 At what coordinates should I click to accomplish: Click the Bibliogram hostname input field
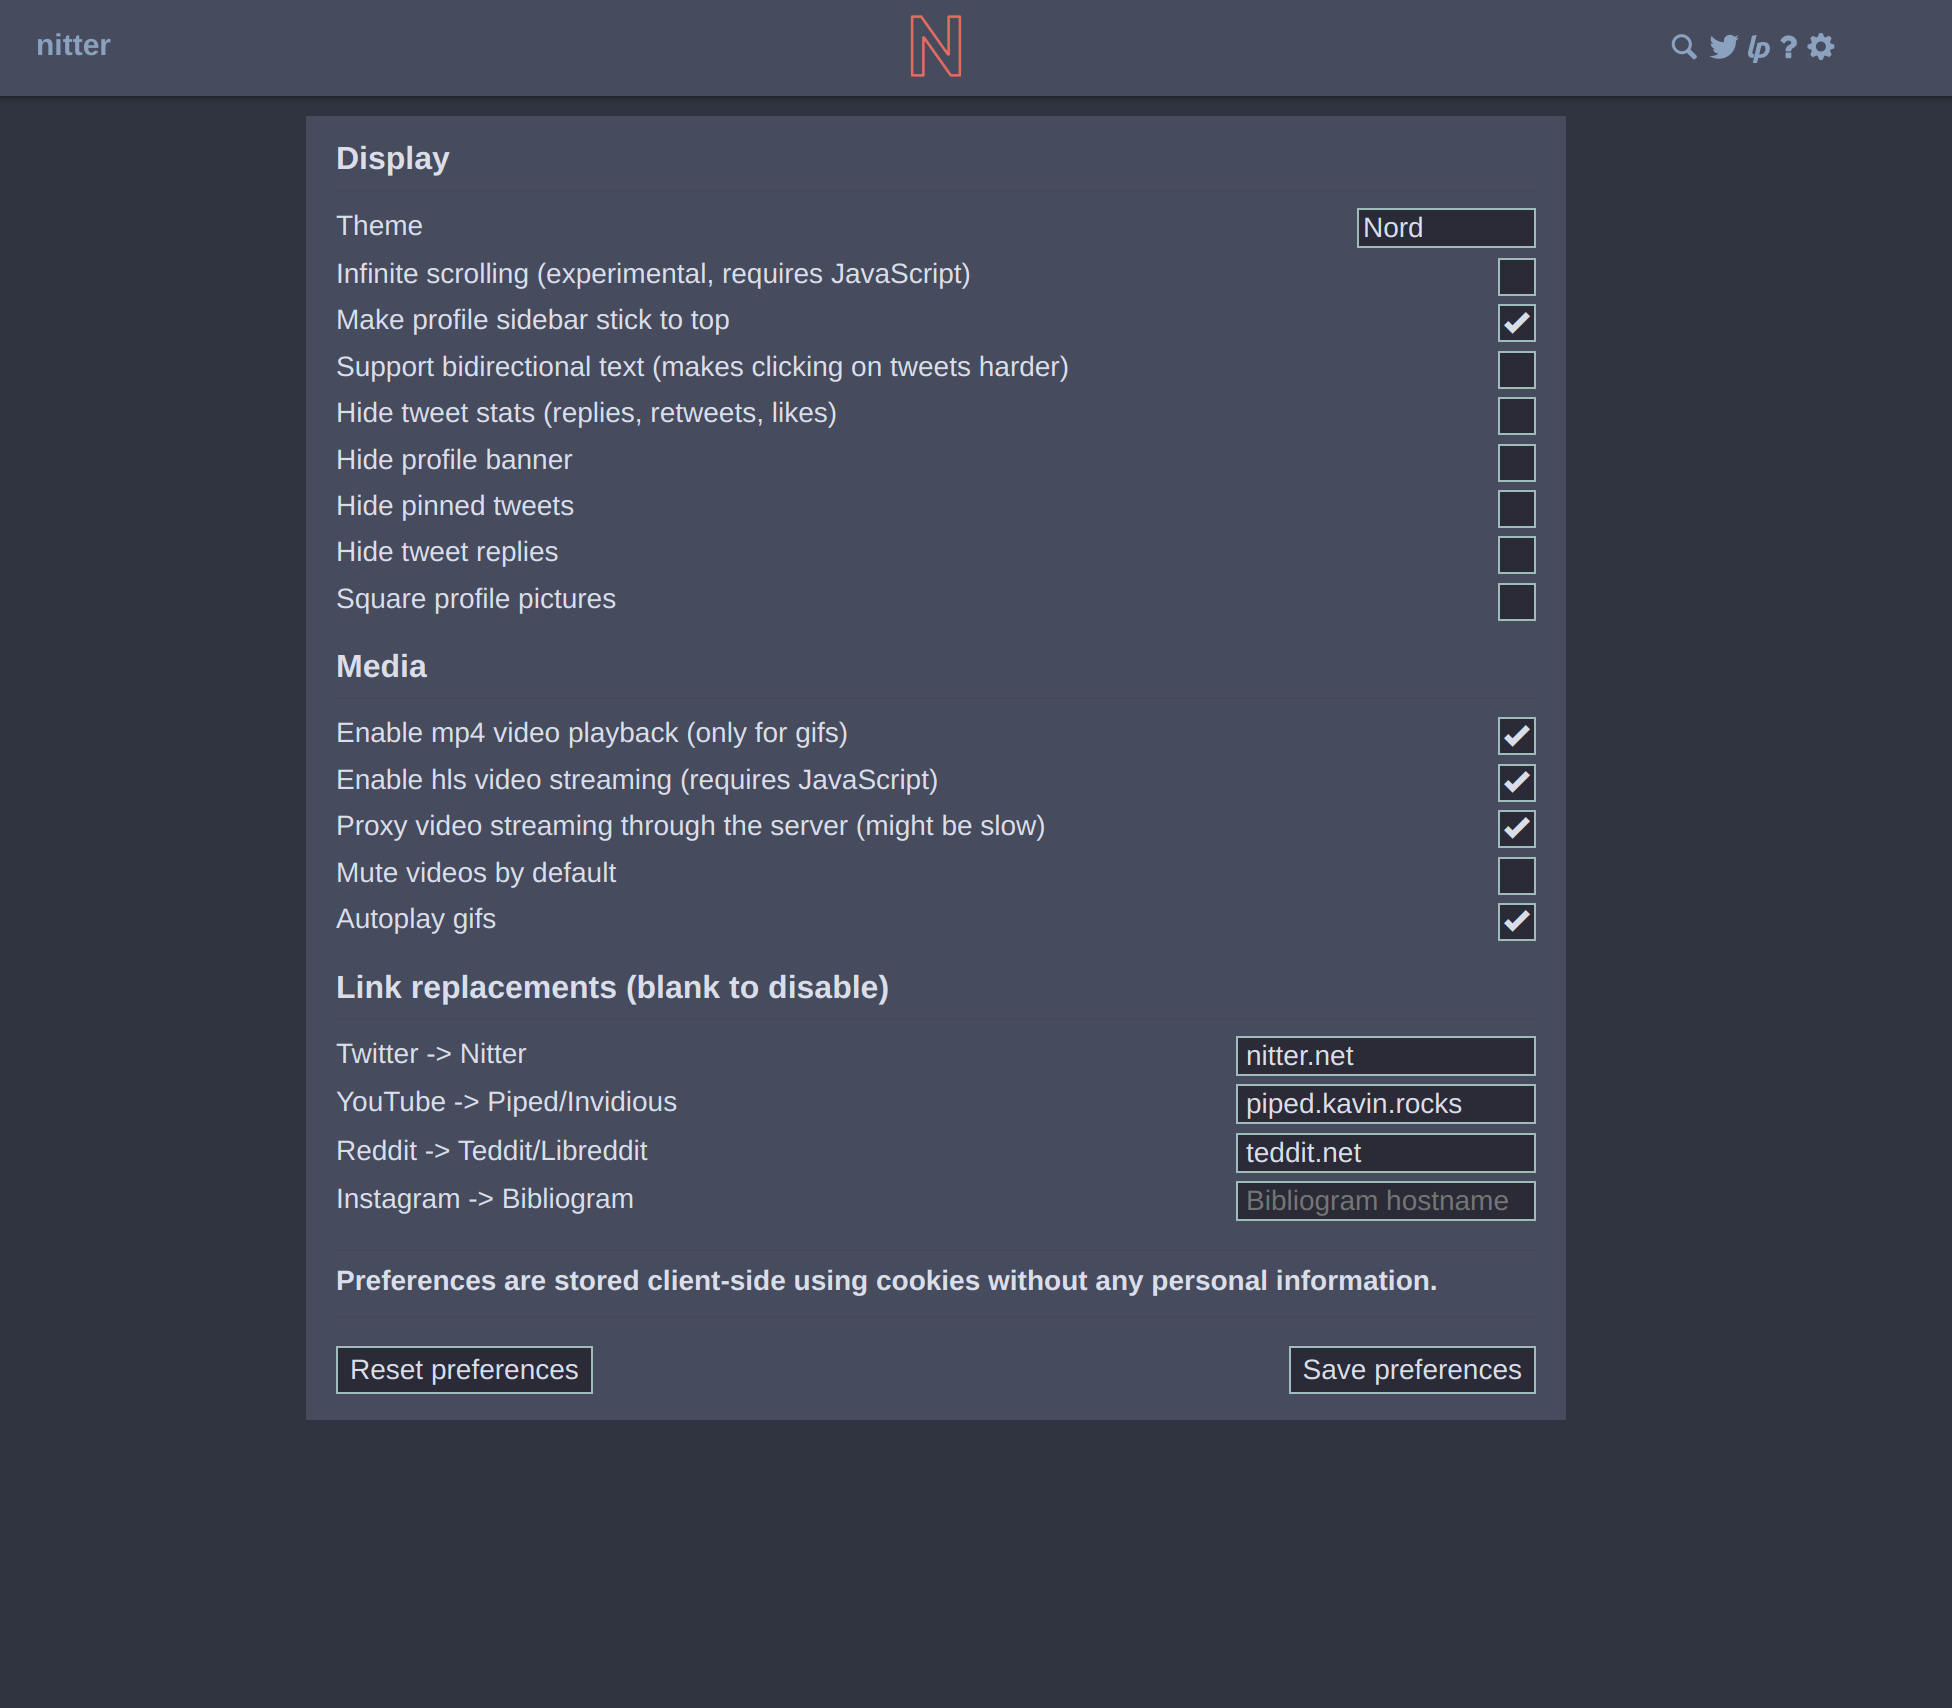point(1385,1201)
